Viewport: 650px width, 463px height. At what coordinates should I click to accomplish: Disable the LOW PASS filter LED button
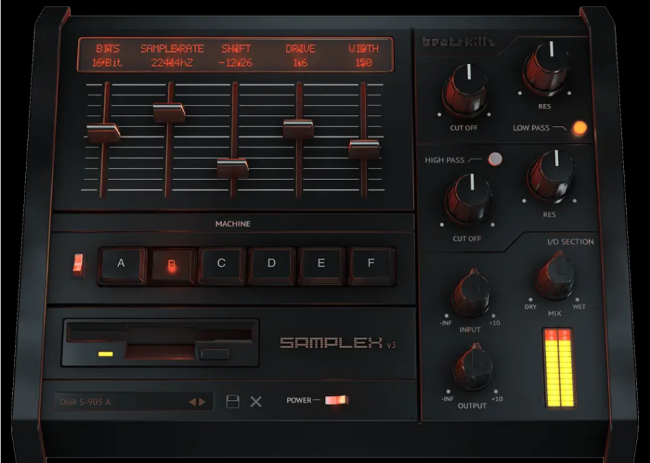[580, 128]
